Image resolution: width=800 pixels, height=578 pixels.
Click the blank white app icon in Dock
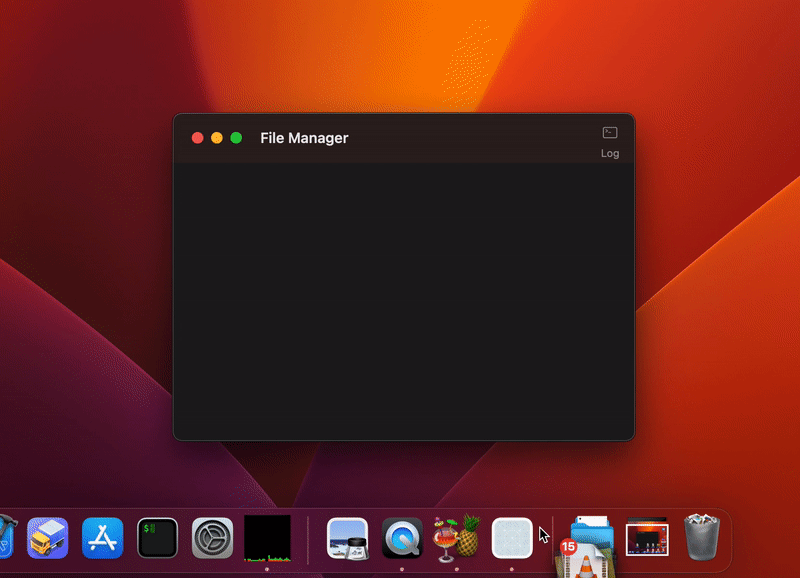coord(512,538)
